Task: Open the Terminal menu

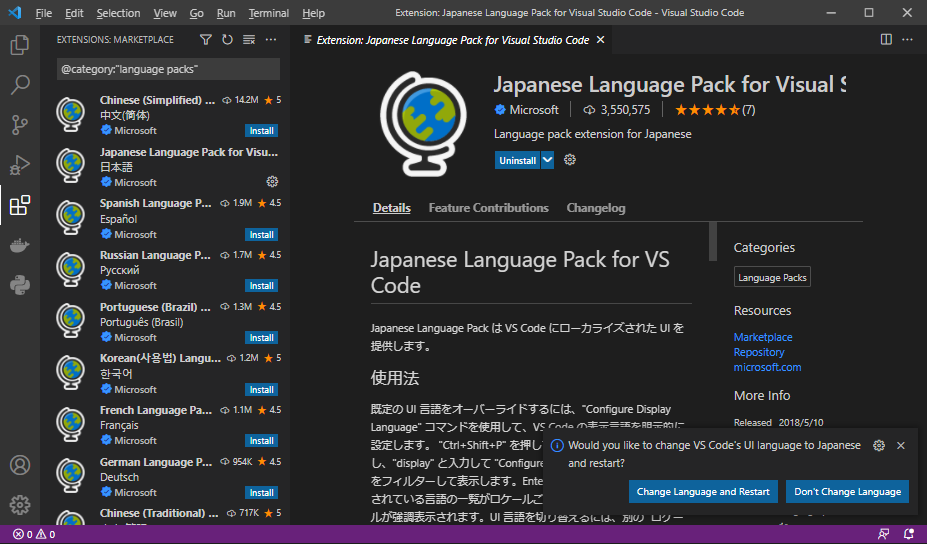Action: (269, 13)
